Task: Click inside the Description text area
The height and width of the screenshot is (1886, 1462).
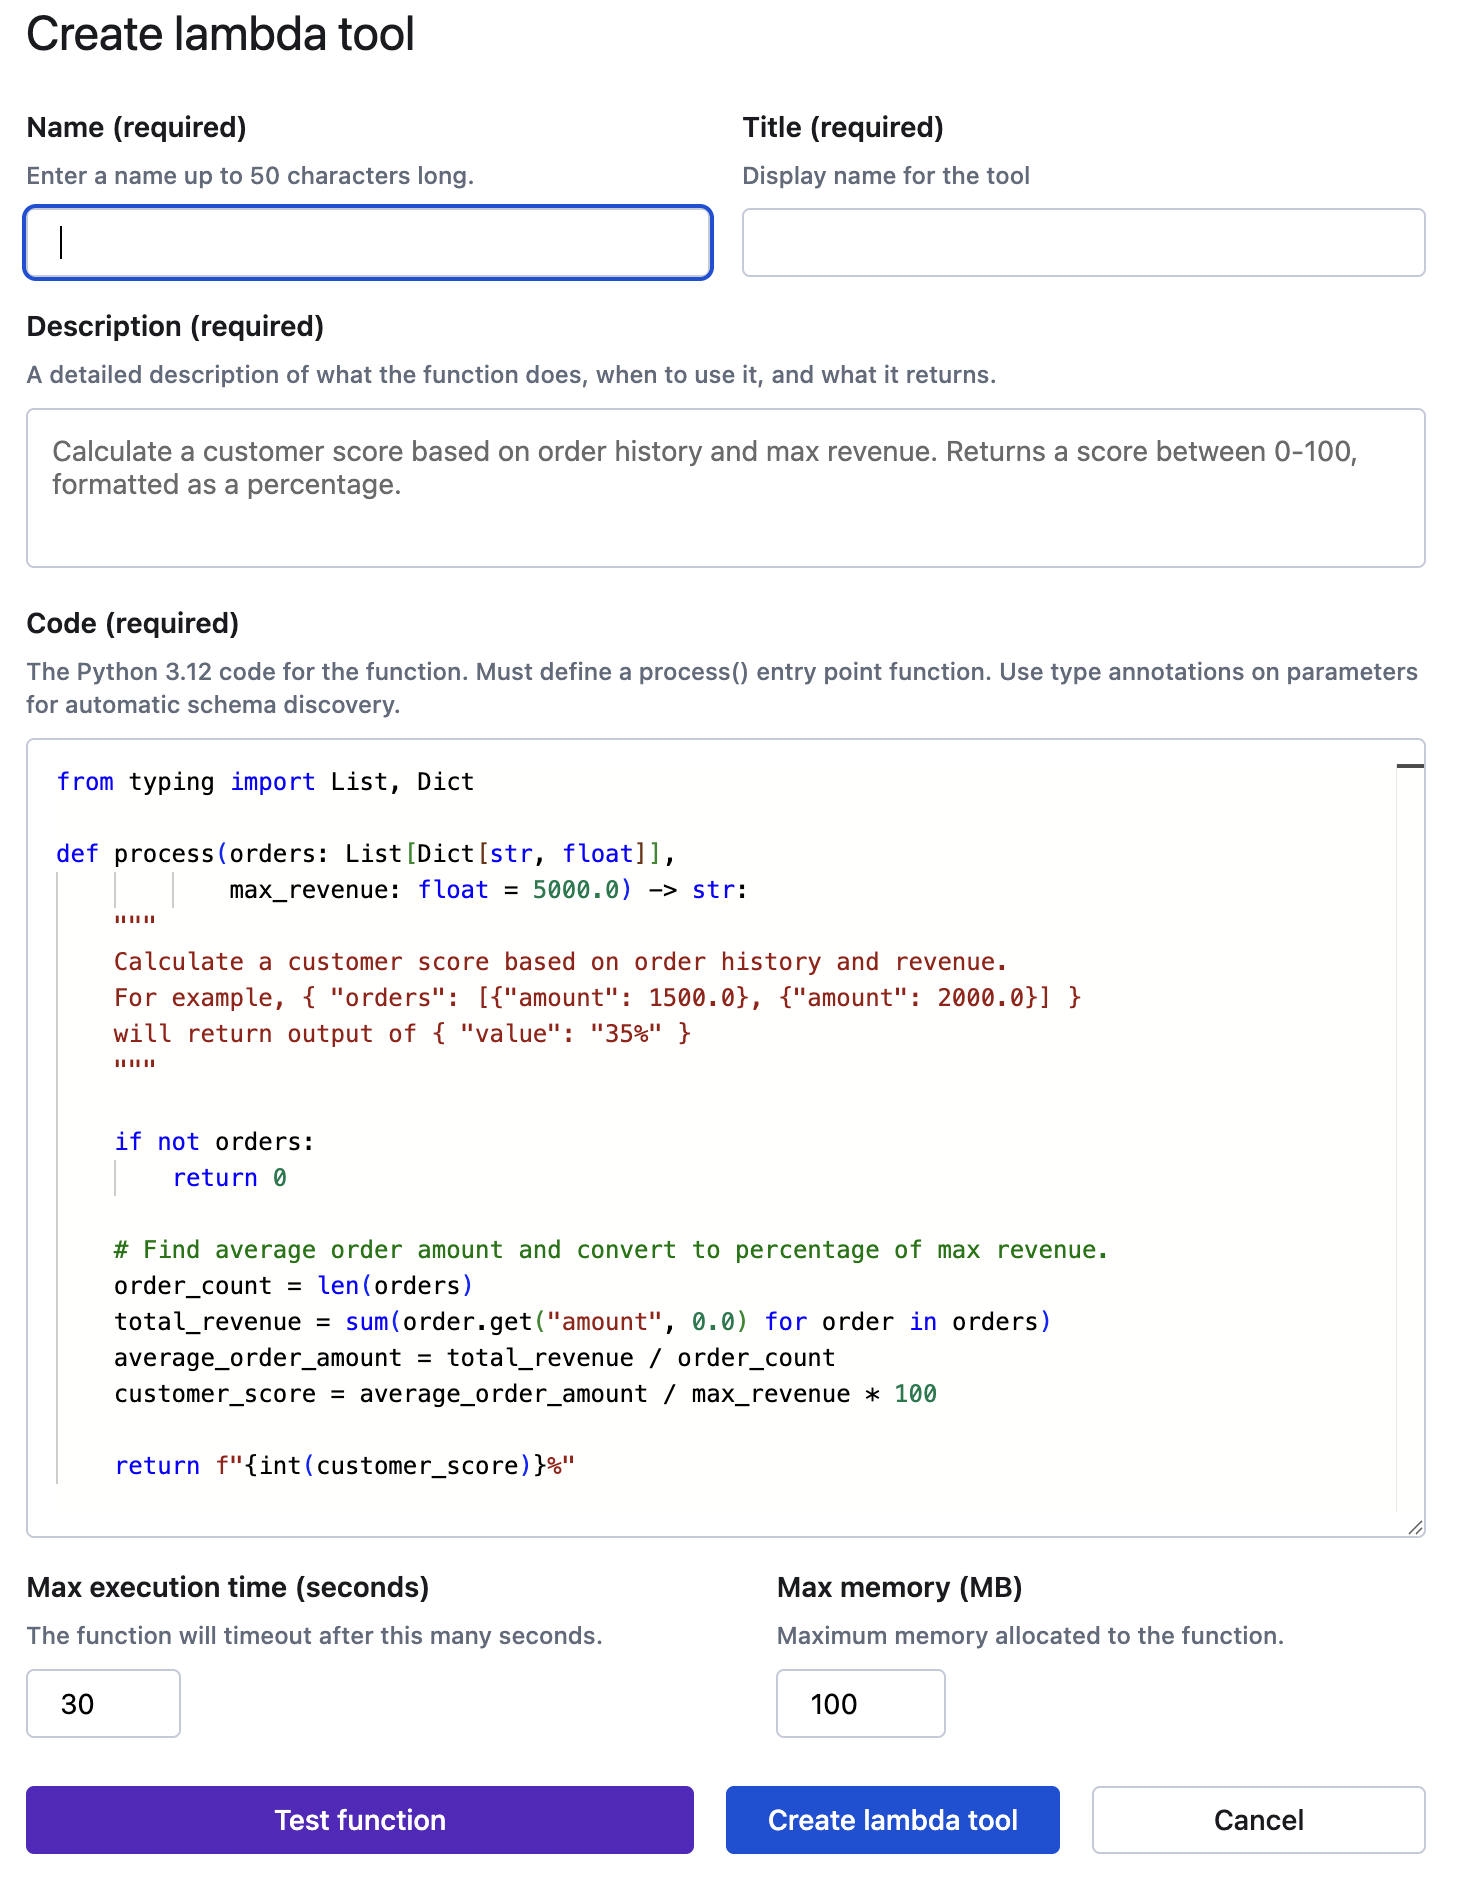Action: [727, 488]
